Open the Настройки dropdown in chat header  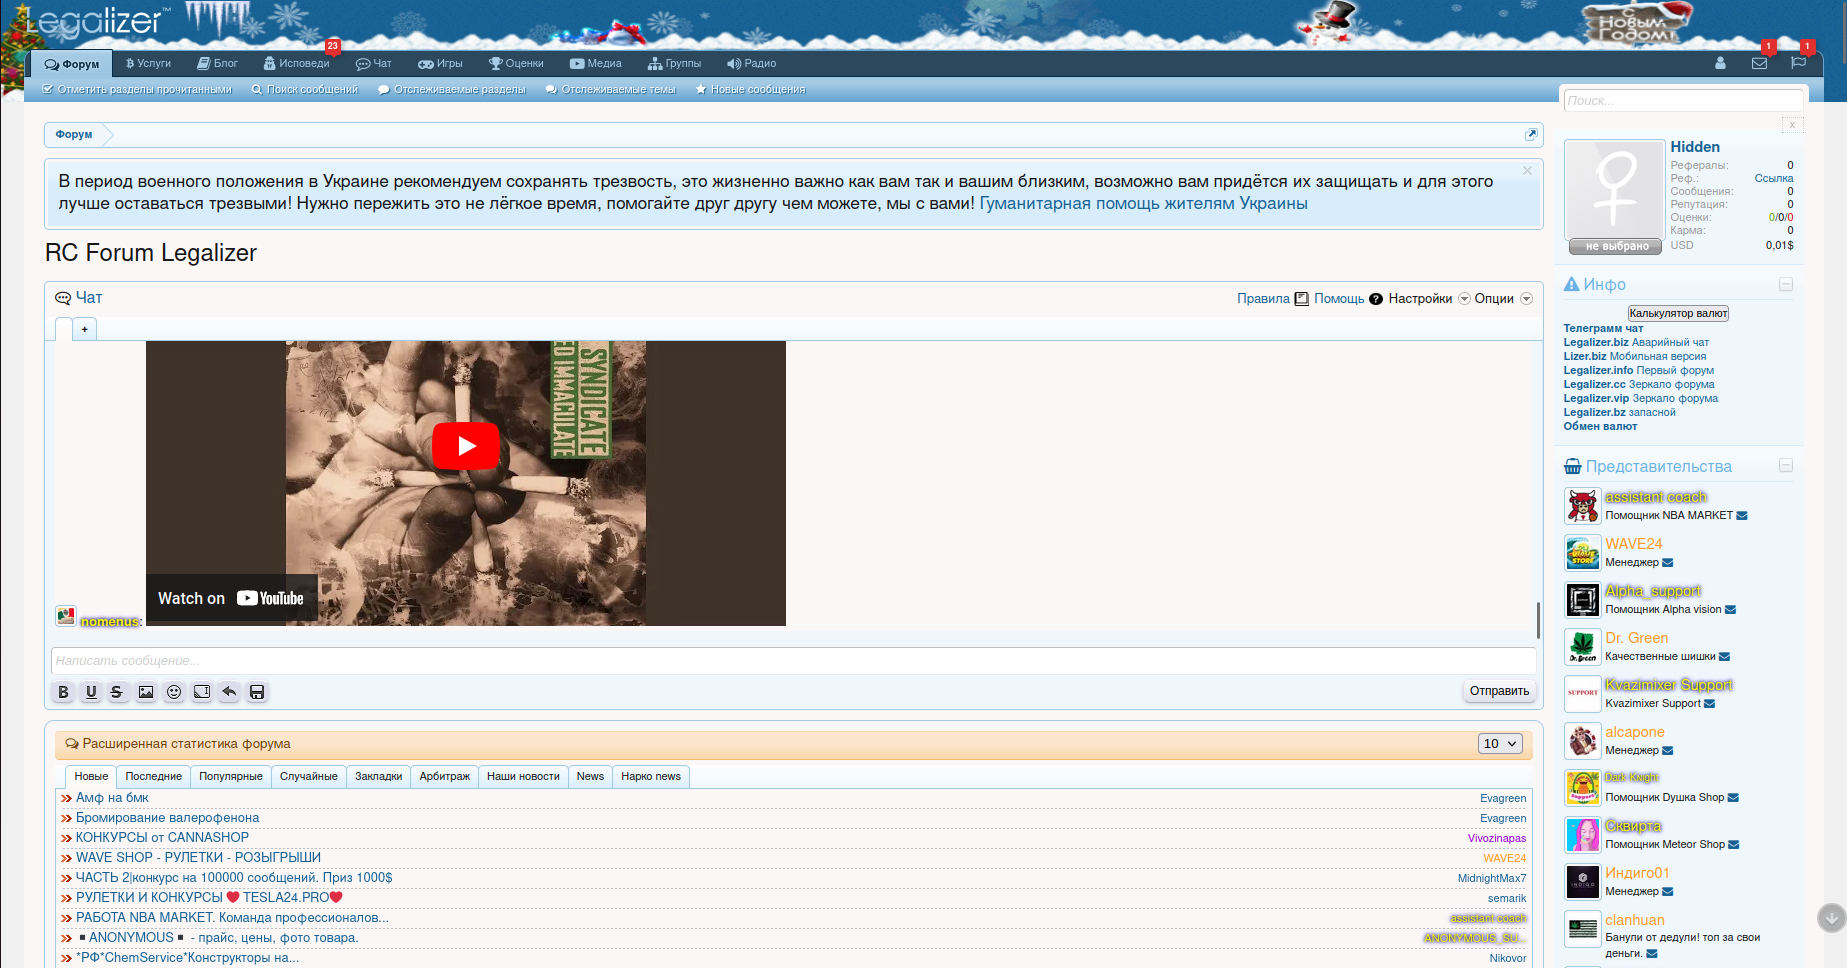point(1429,299)
